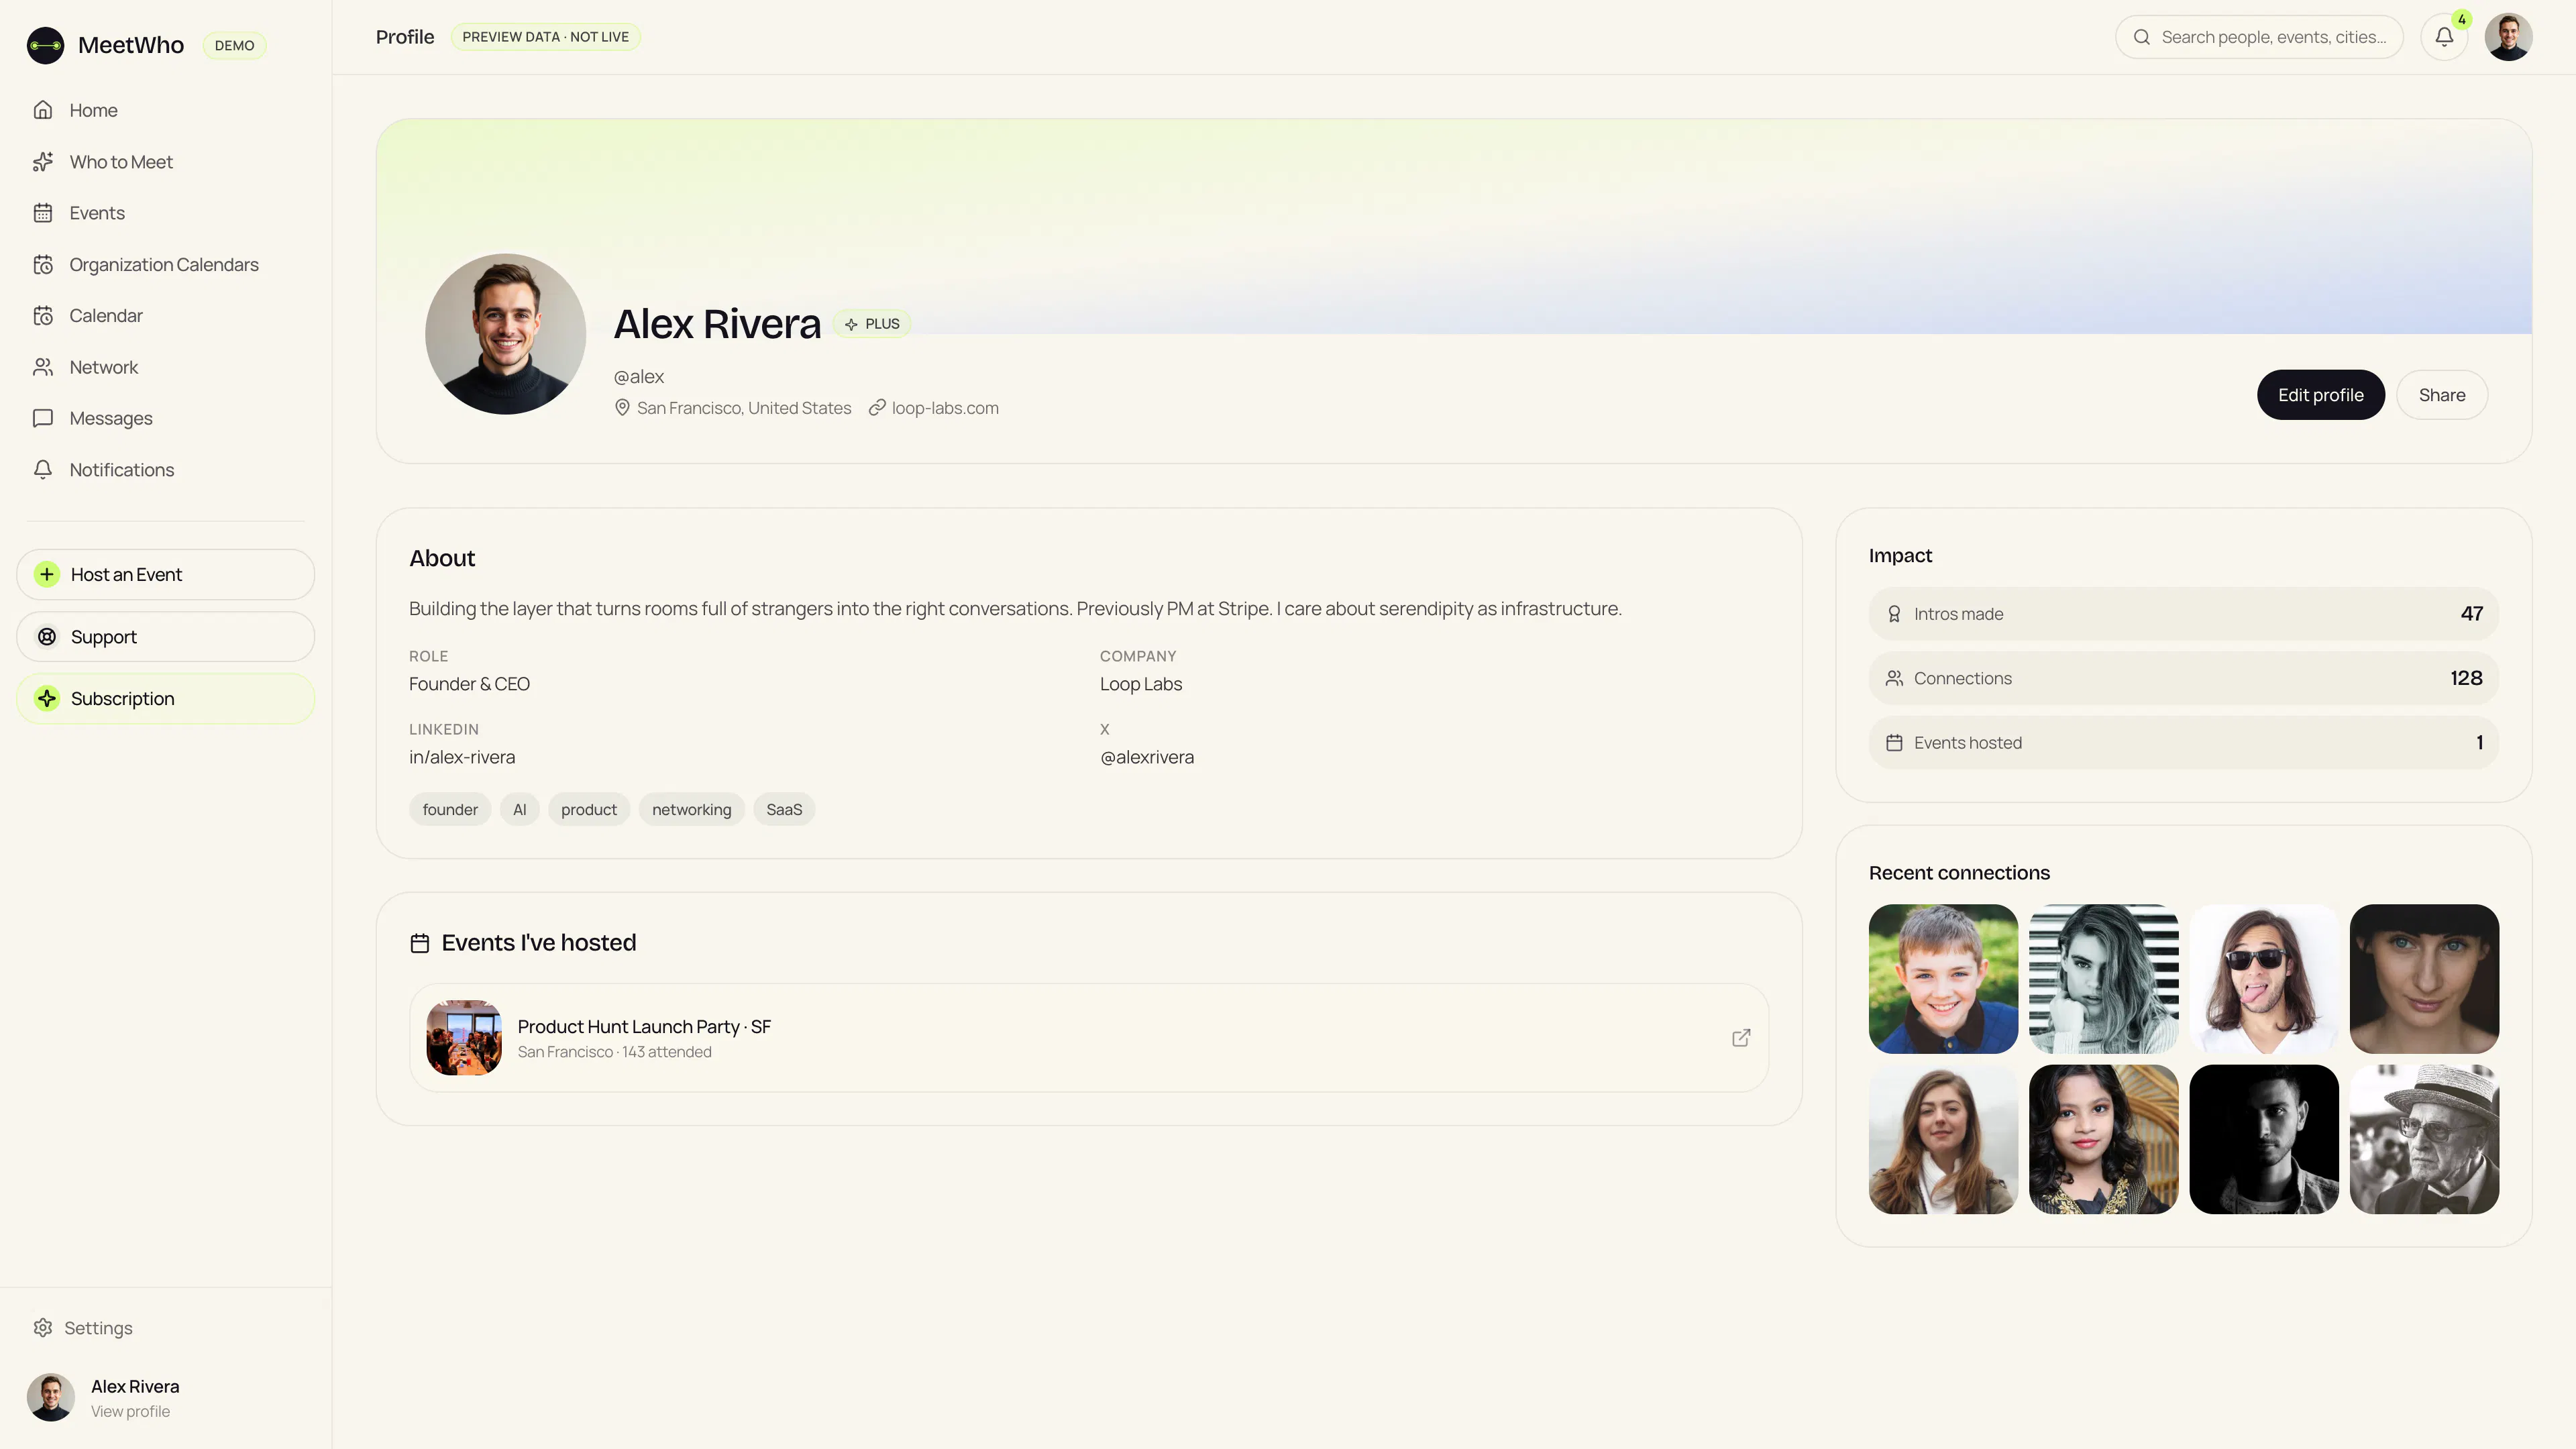Screen dimensions: 2576x1449
Task: Click the founder tag
Action: pyautogui.click(x=450, y=810)
